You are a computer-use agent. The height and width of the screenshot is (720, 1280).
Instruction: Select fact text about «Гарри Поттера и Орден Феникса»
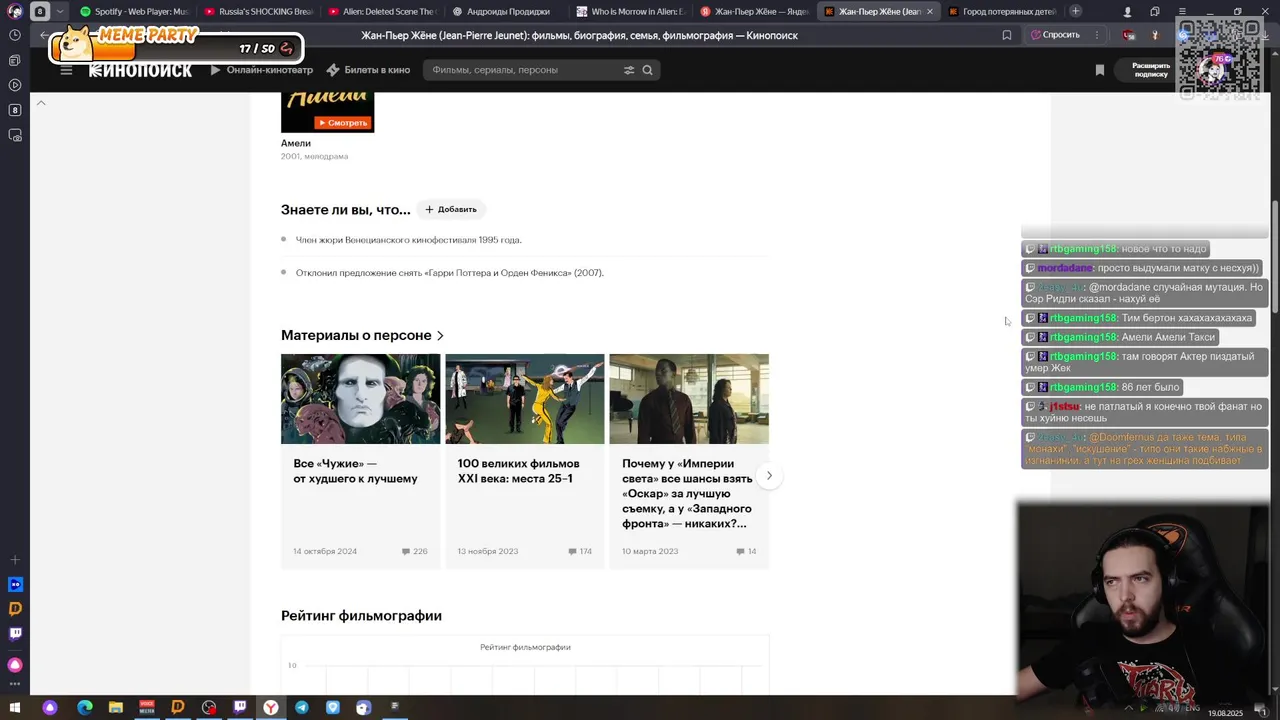pyautogui.click(x=450, y=273)
